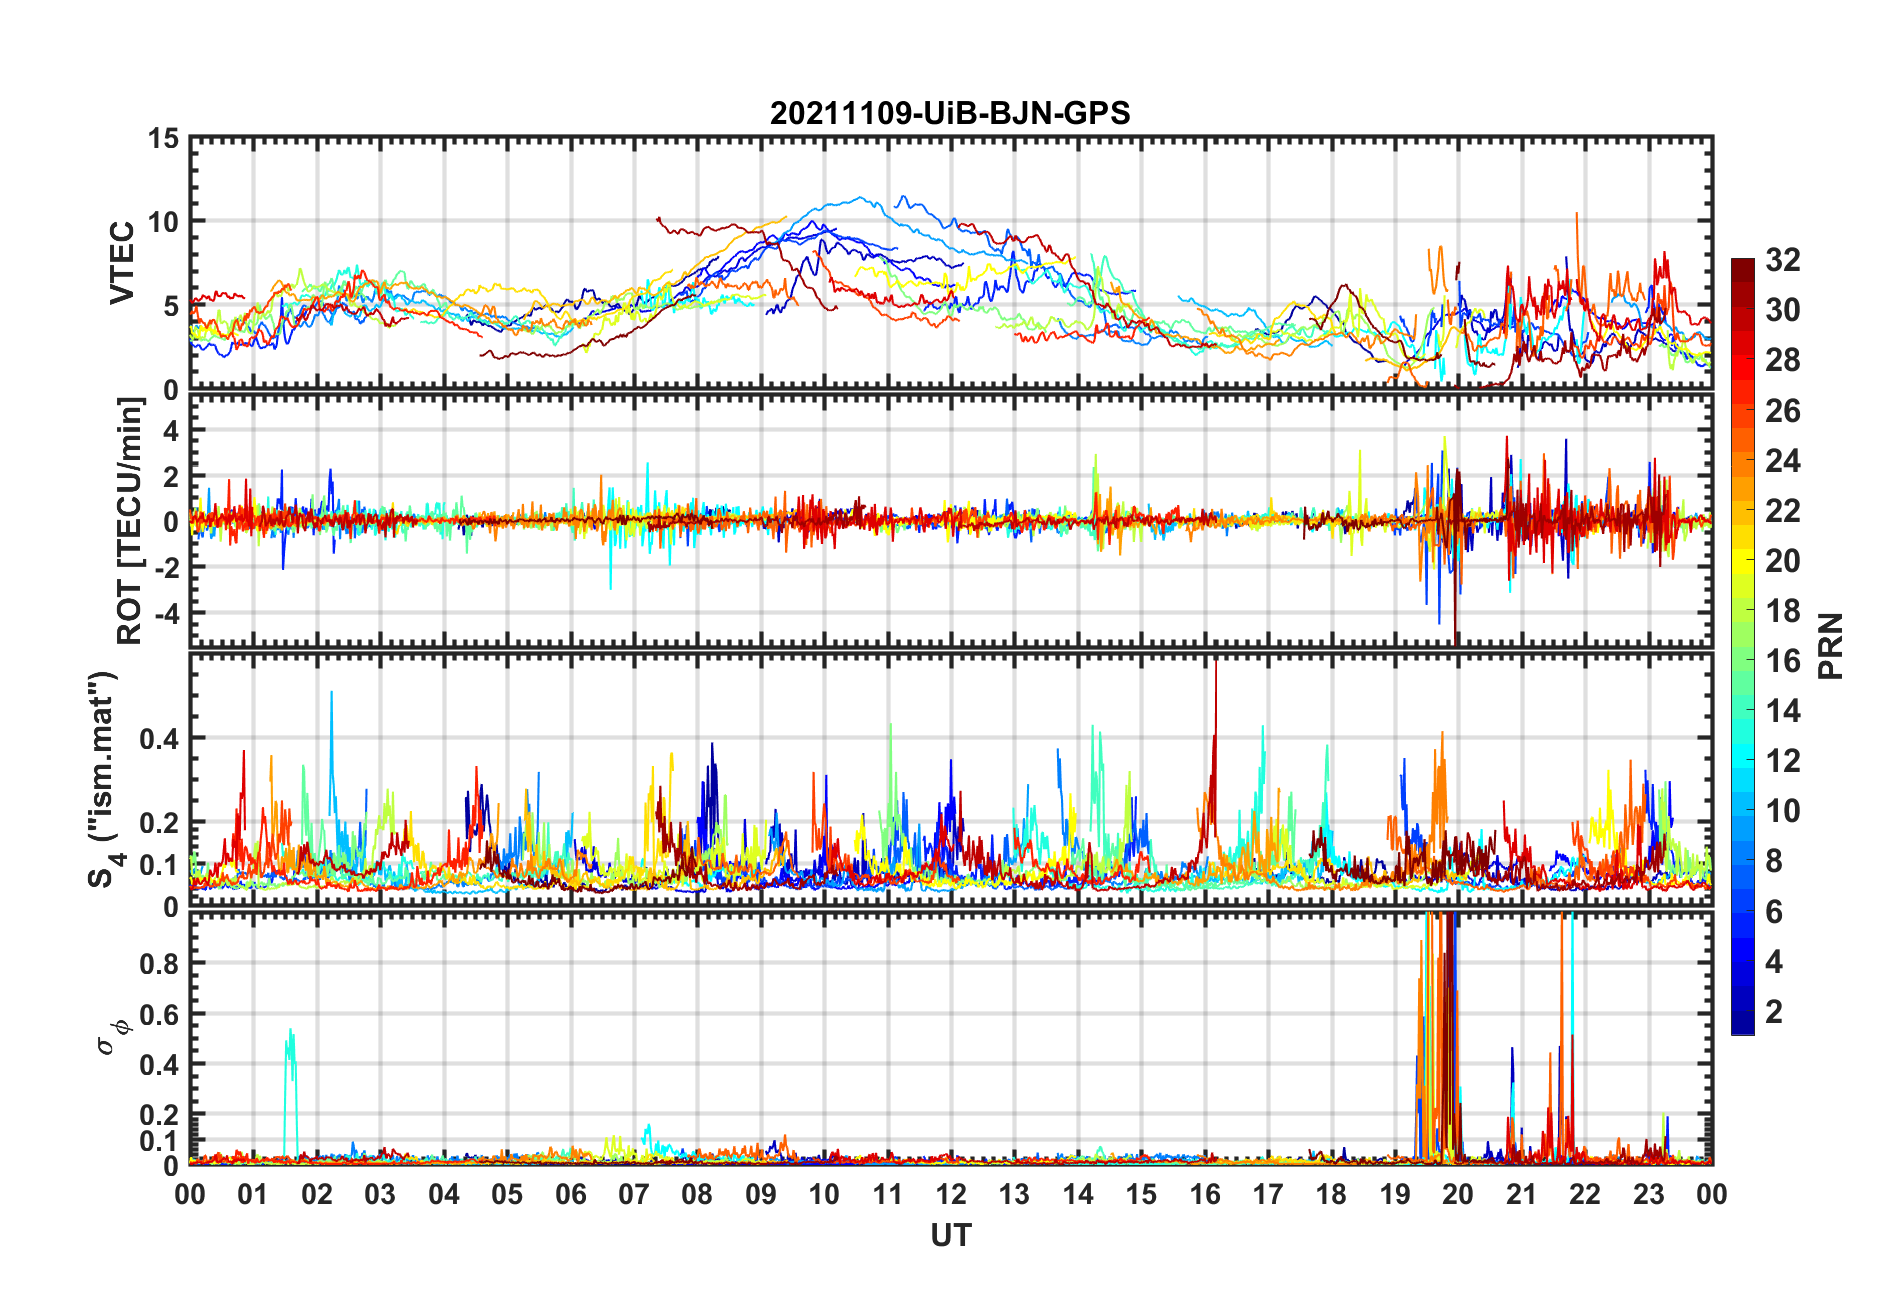
Task: Choose hour 20 on the UT axis
Action: [x=1458, y=1195]
